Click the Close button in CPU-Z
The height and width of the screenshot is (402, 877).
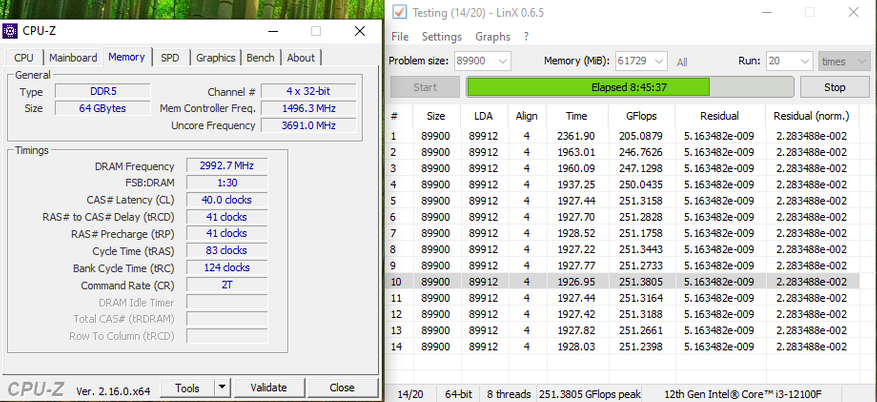pos(342,387)
